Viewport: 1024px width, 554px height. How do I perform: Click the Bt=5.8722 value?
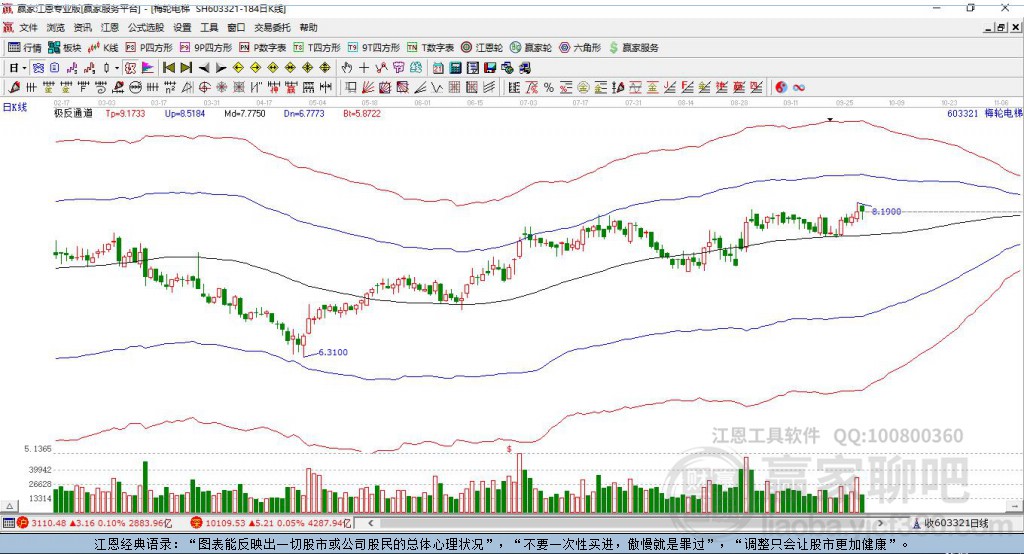pyautogui.click(x=362, y=113)
